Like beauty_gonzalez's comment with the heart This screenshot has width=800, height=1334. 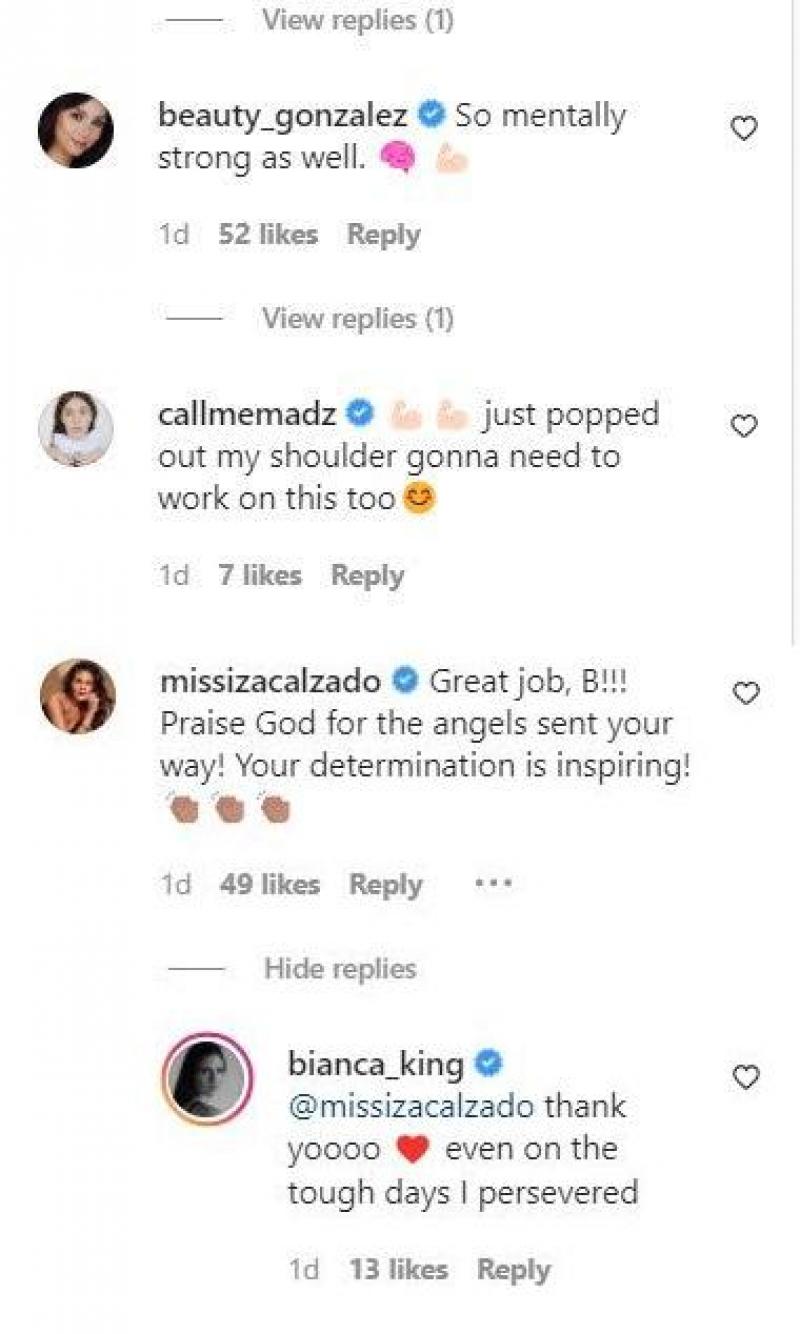click(744, 129)
